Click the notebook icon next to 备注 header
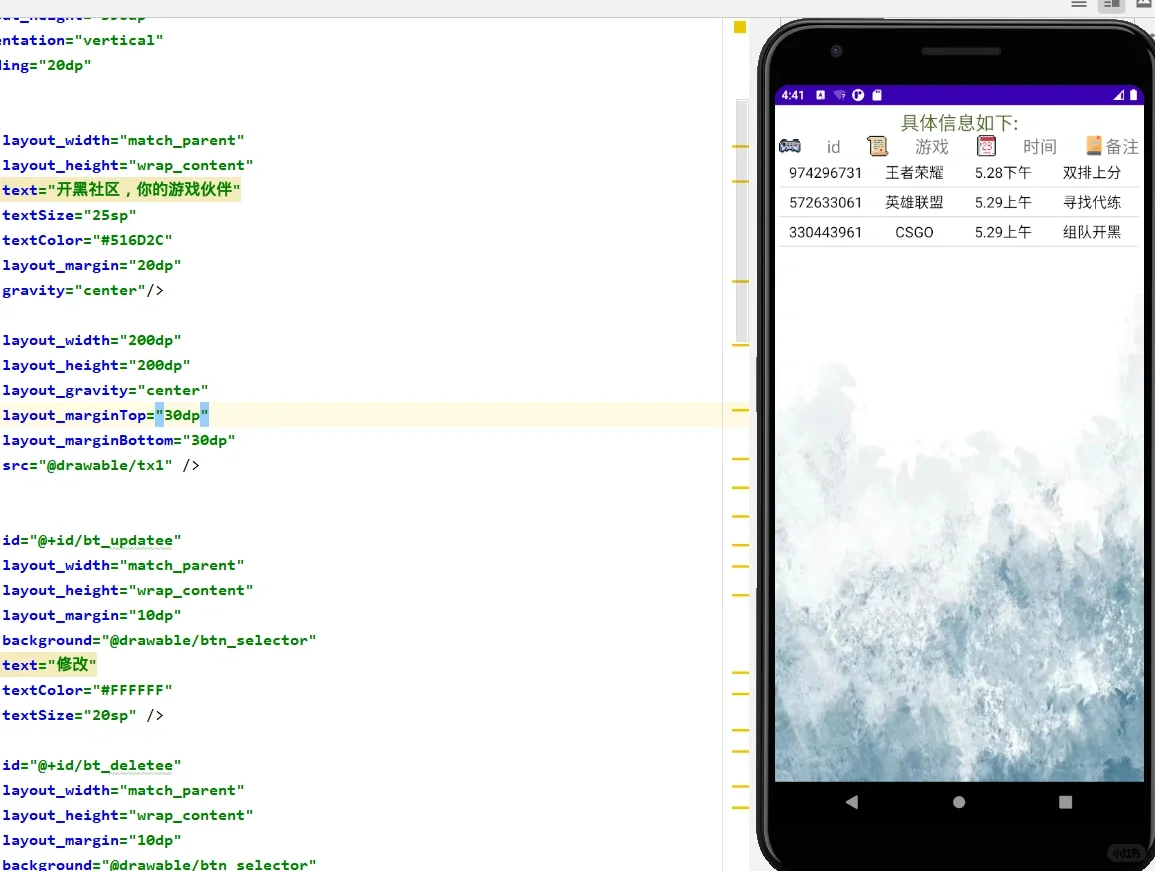 click(x=1093, y=145)
